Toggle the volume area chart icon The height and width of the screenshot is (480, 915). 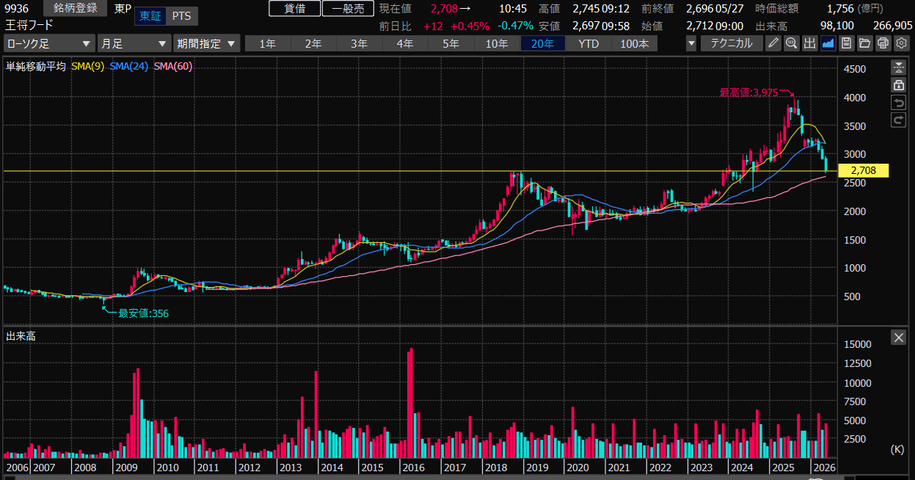coord(828,44)
